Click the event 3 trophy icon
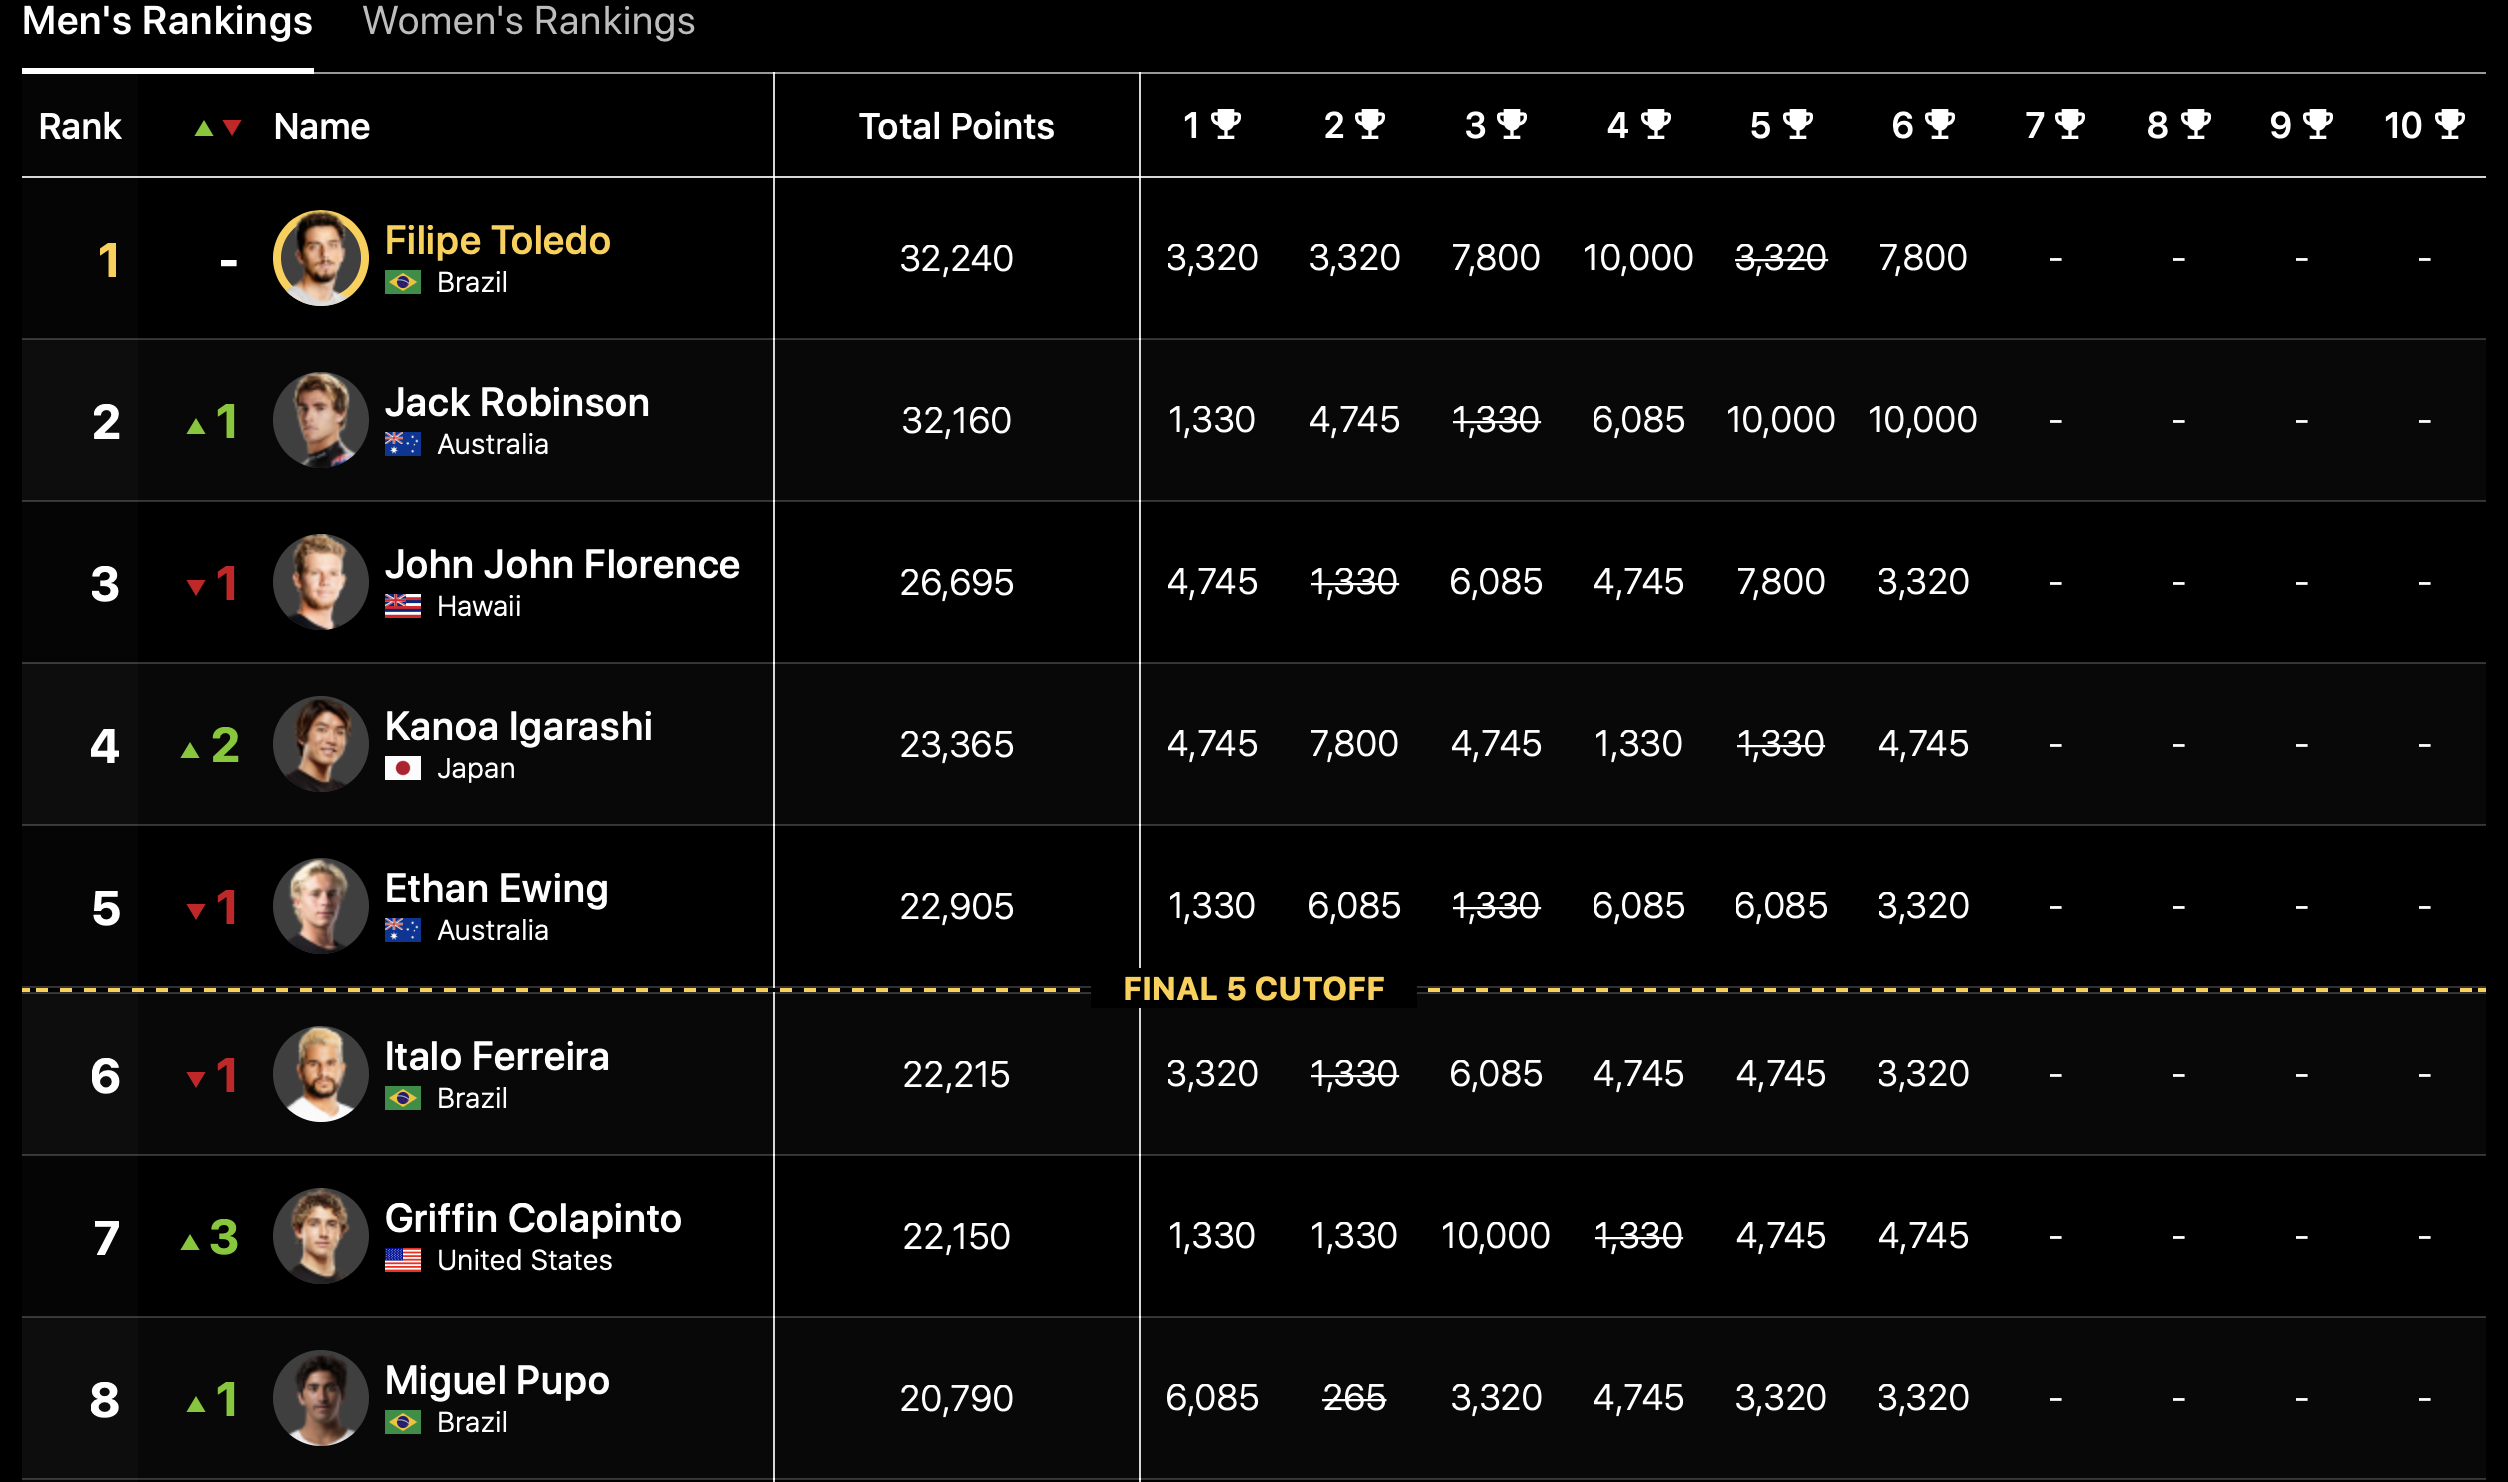Image resolution: width=2508 pixels, height=1482 pixels. click(1512, 125)
